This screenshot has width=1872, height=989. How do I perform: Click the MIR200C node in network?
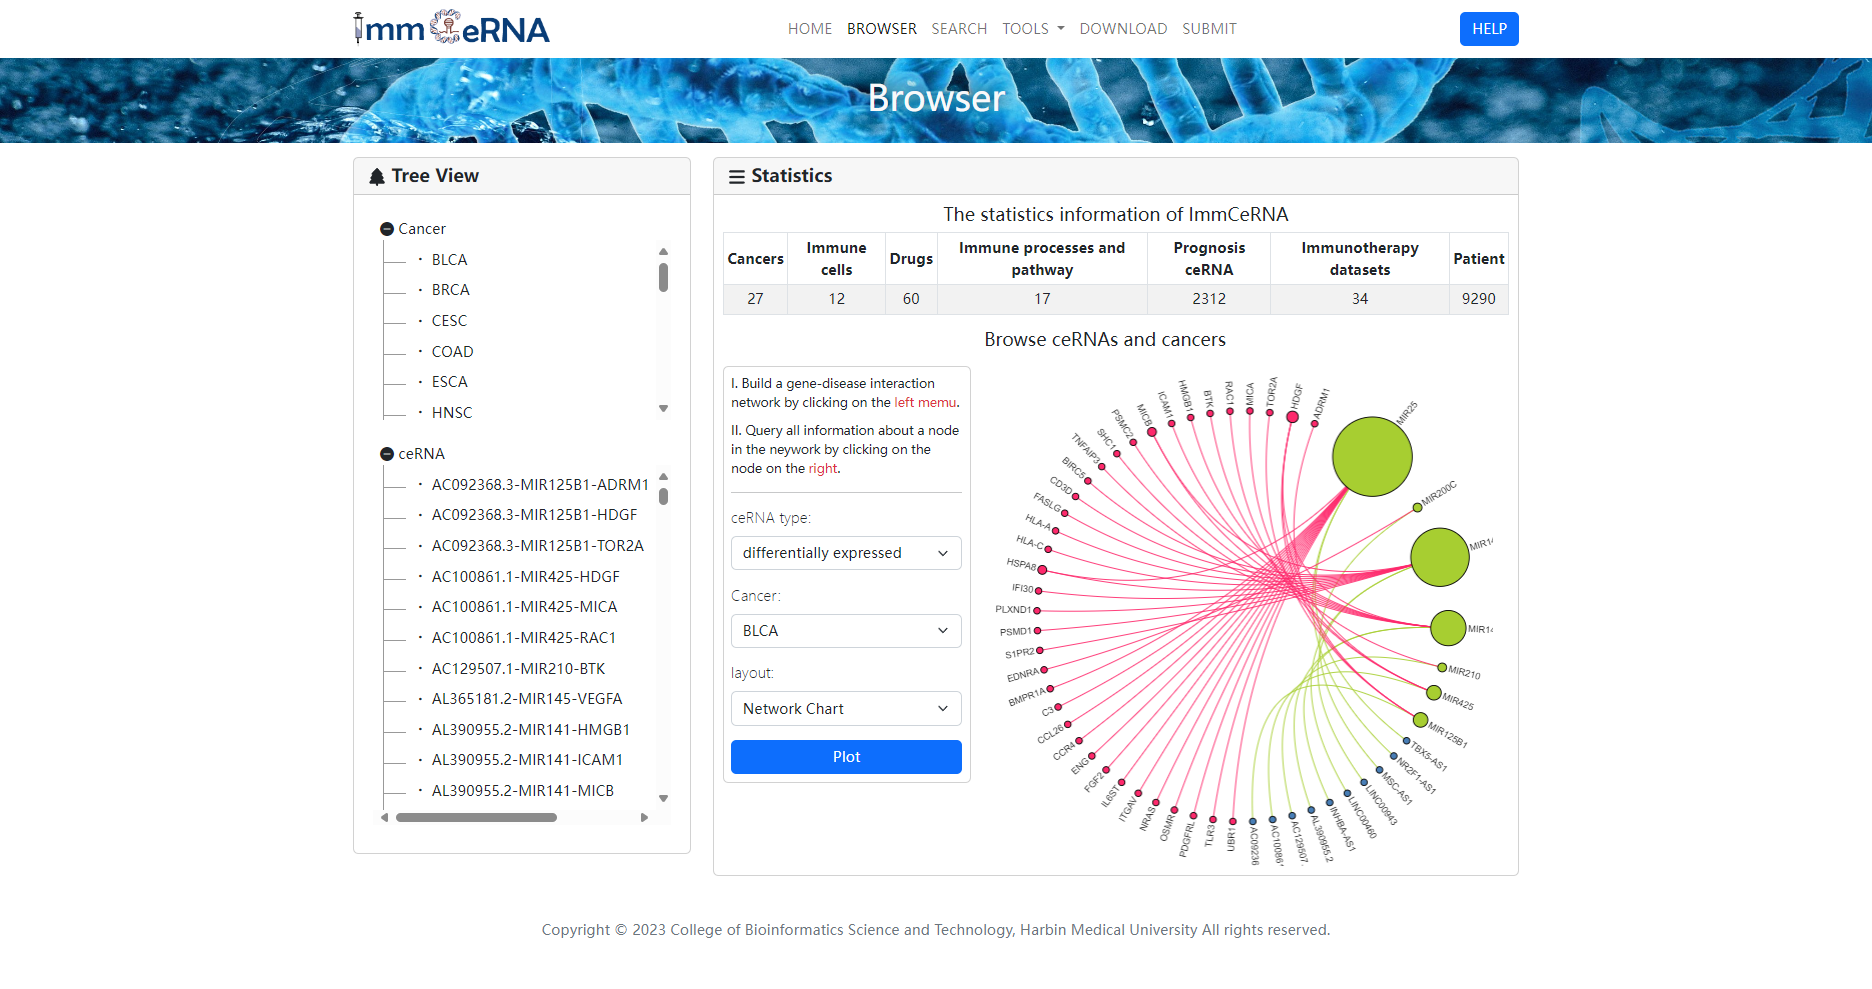pyautogui.click(x=1417, y=508)
